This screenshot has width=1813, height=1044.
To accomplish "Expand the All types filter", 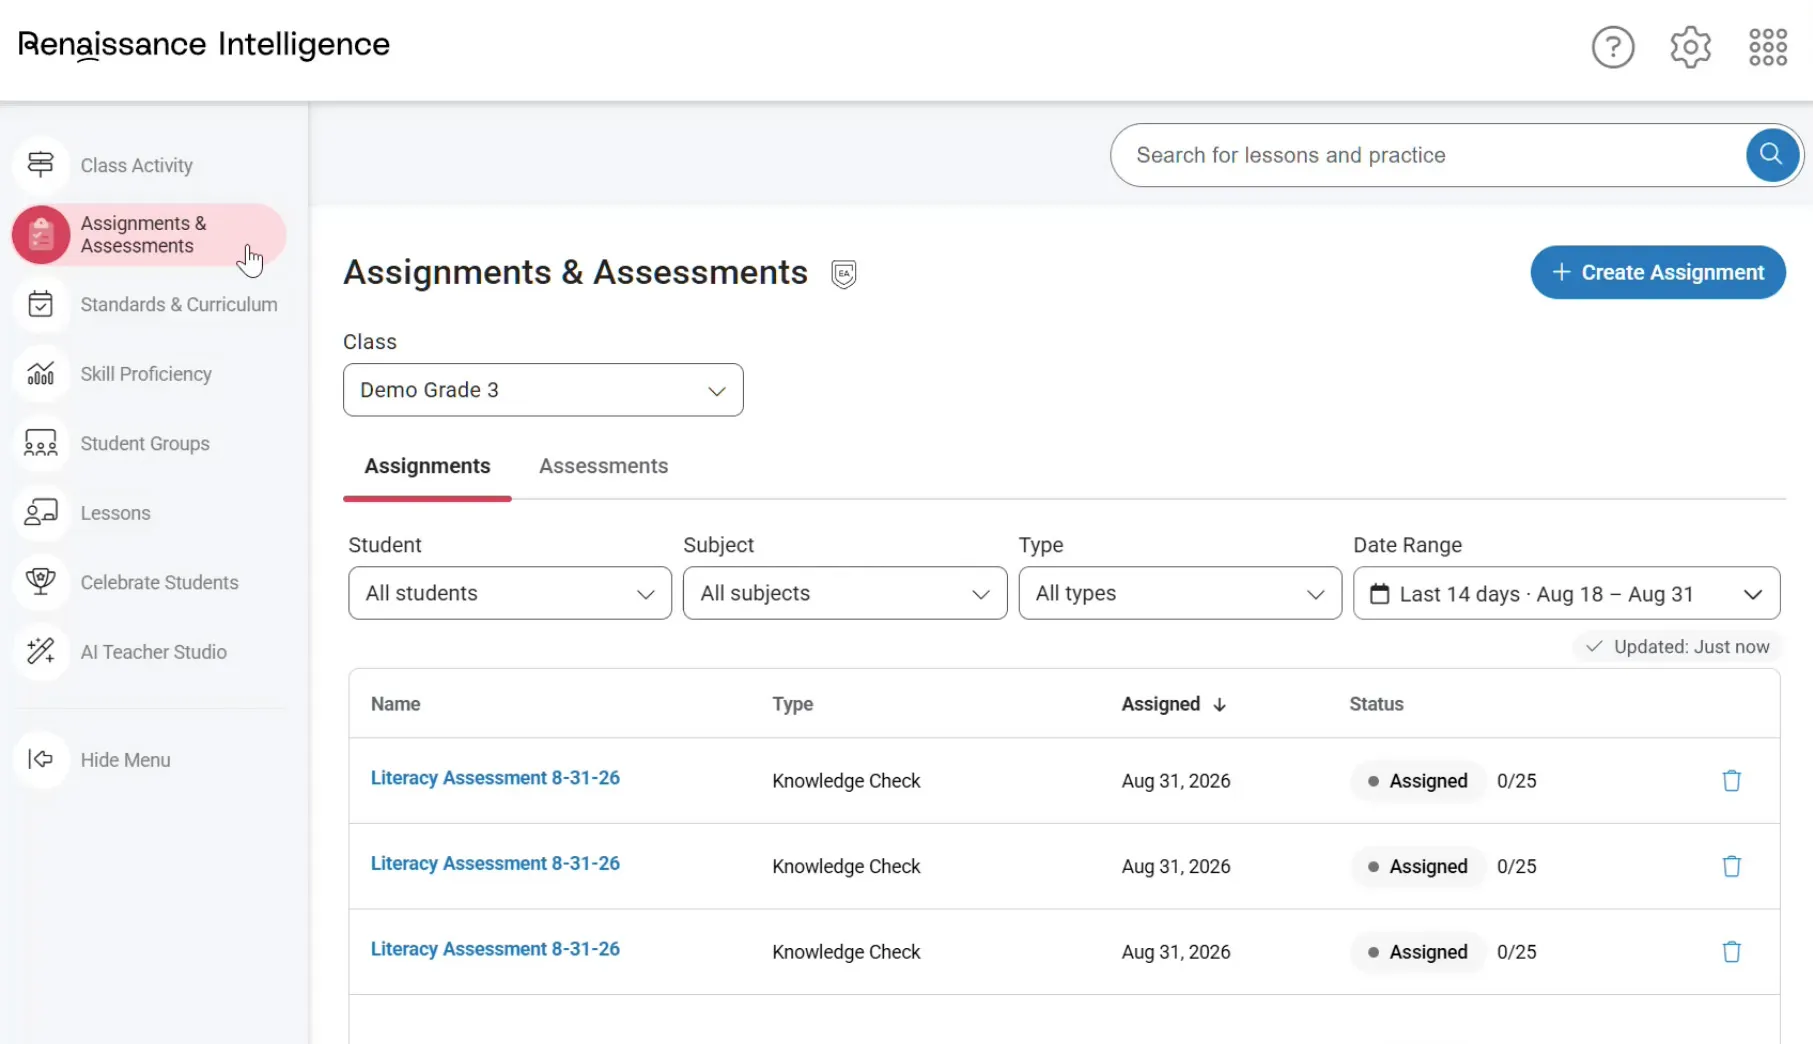I will 1180,593.
